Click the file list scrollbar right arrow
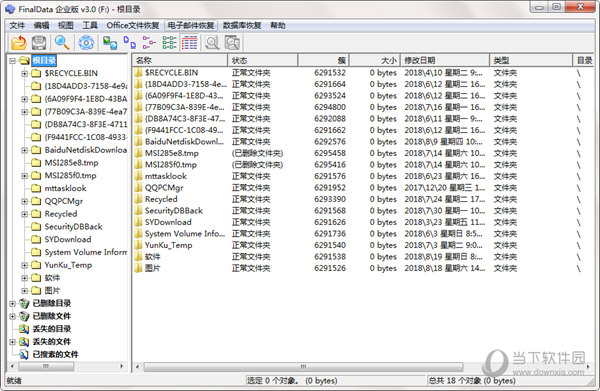Image resolution: width=600 pixels, height=391 pixels. pyautogui.click(x=587, y=367)
